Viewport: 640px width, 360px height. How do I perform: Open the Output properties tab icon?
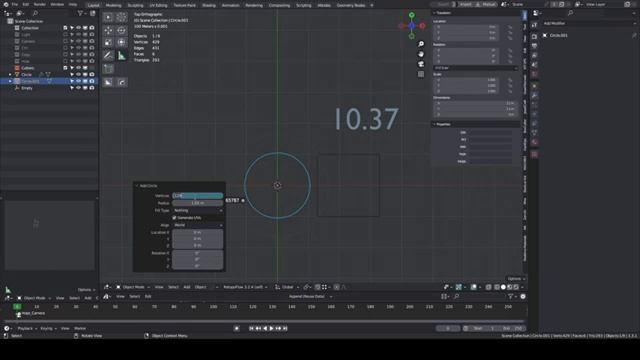(x=534, y=46)
